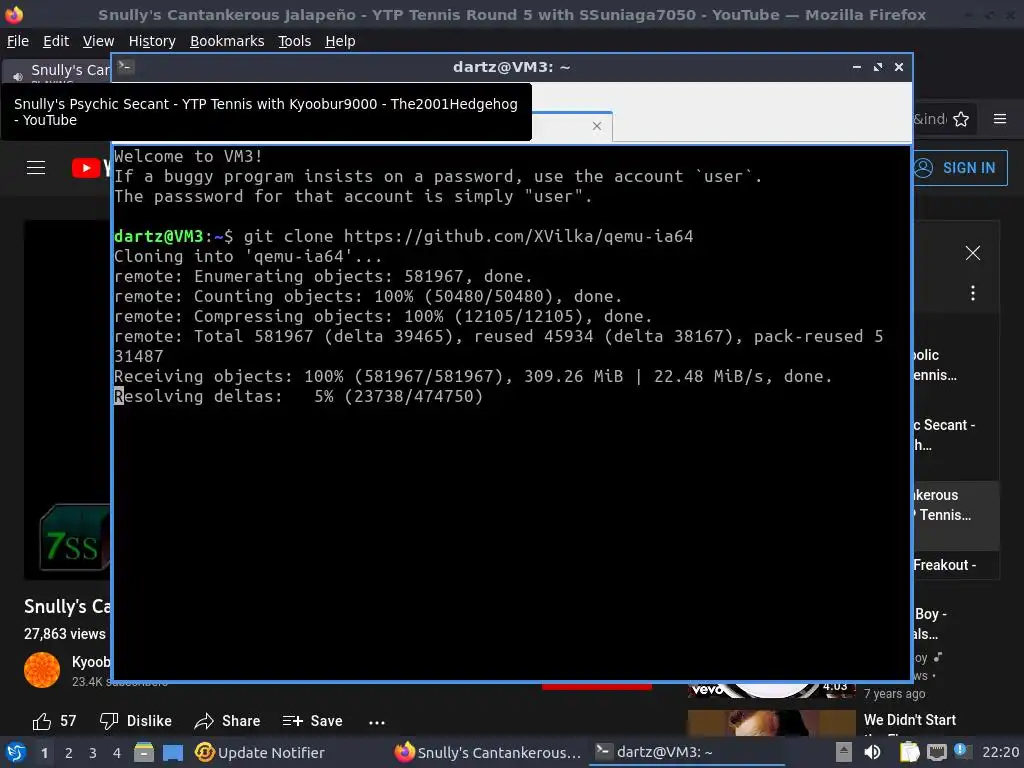Select the Snully's Cantankerous browser tab
Screen dimensions: 1024x768
57,71
